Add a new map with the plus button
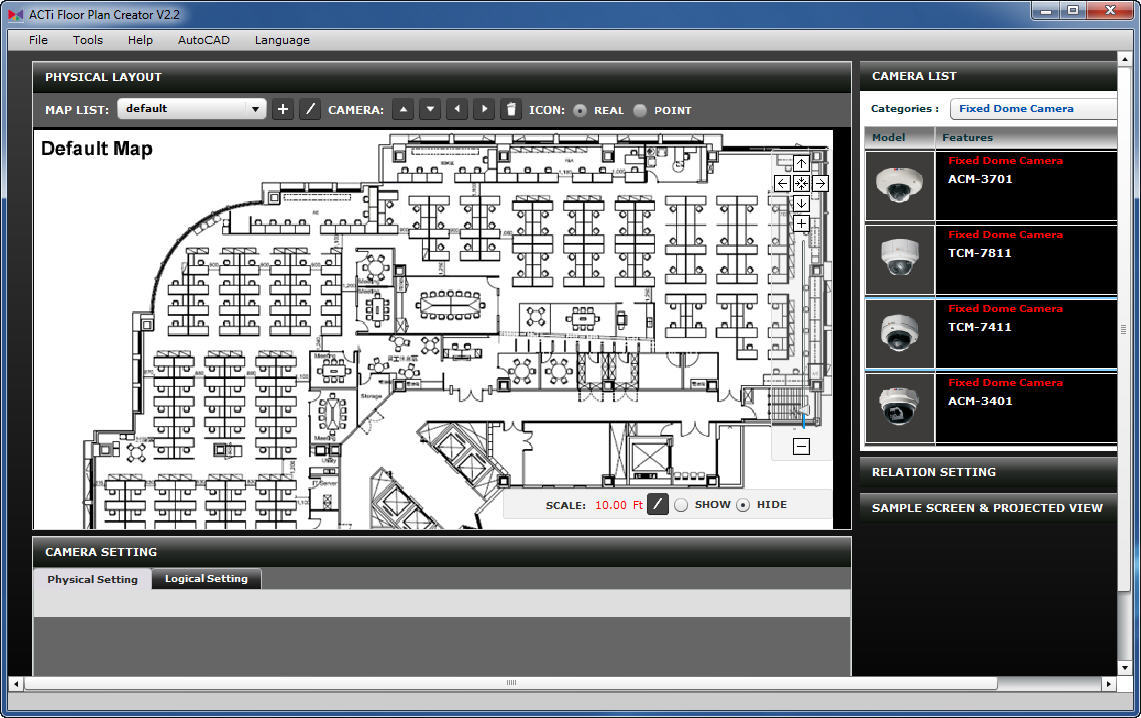This screenshot has width=1141, height=718. pos(283,110)
